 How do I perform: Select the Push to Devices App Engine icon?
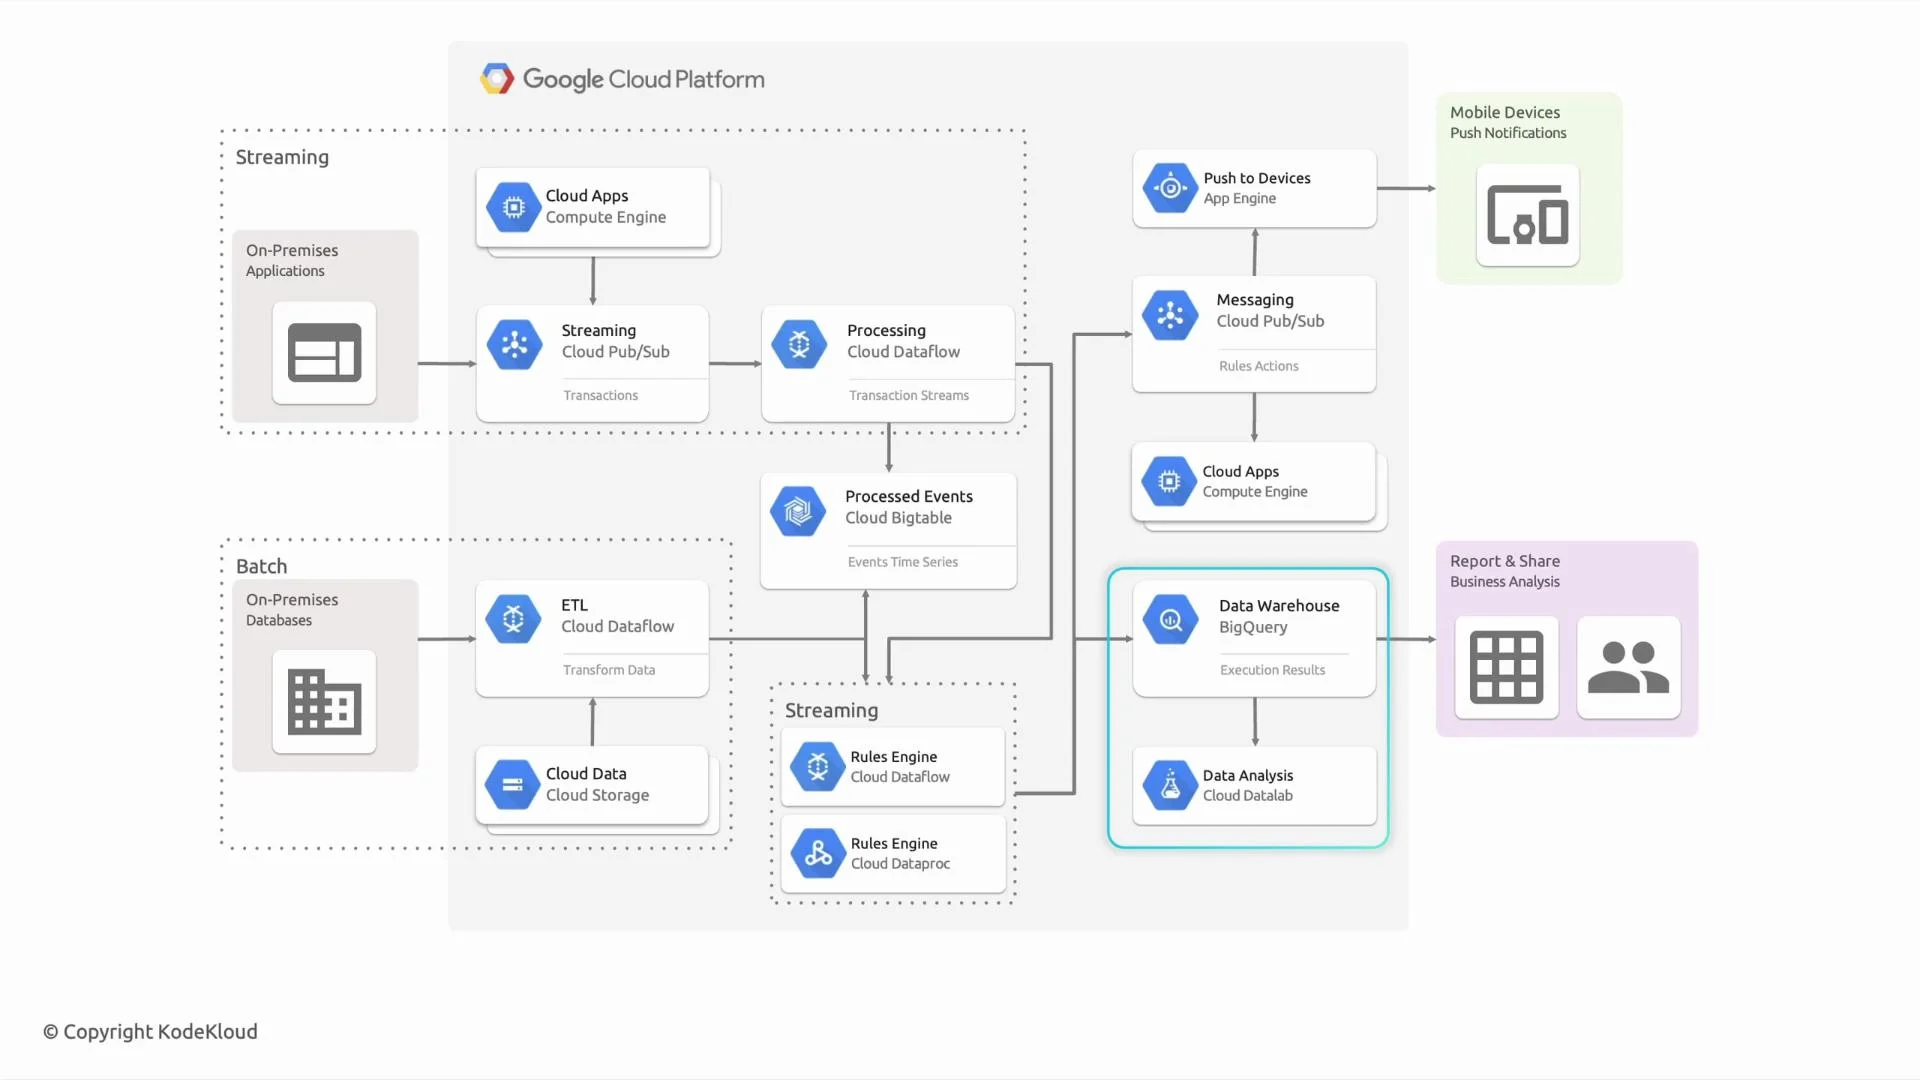[x=1170, y=187]
